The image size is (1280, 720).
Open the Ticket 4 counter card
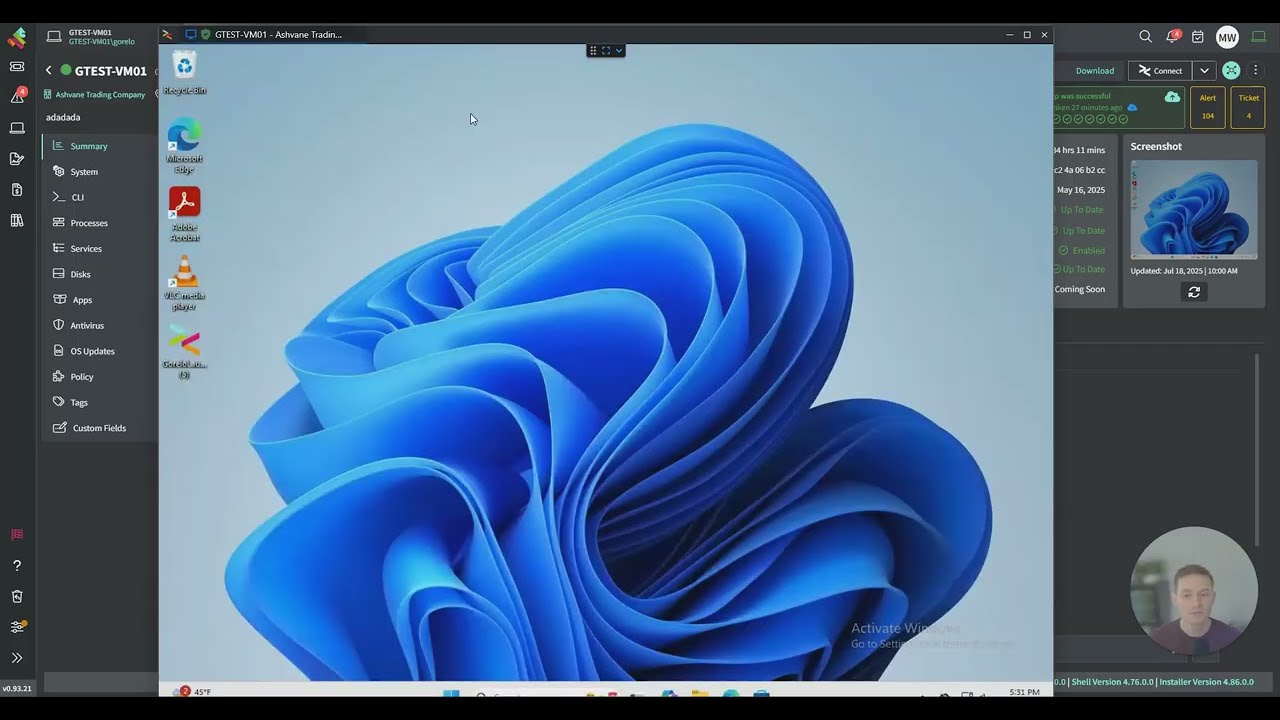coord(1249,107)
